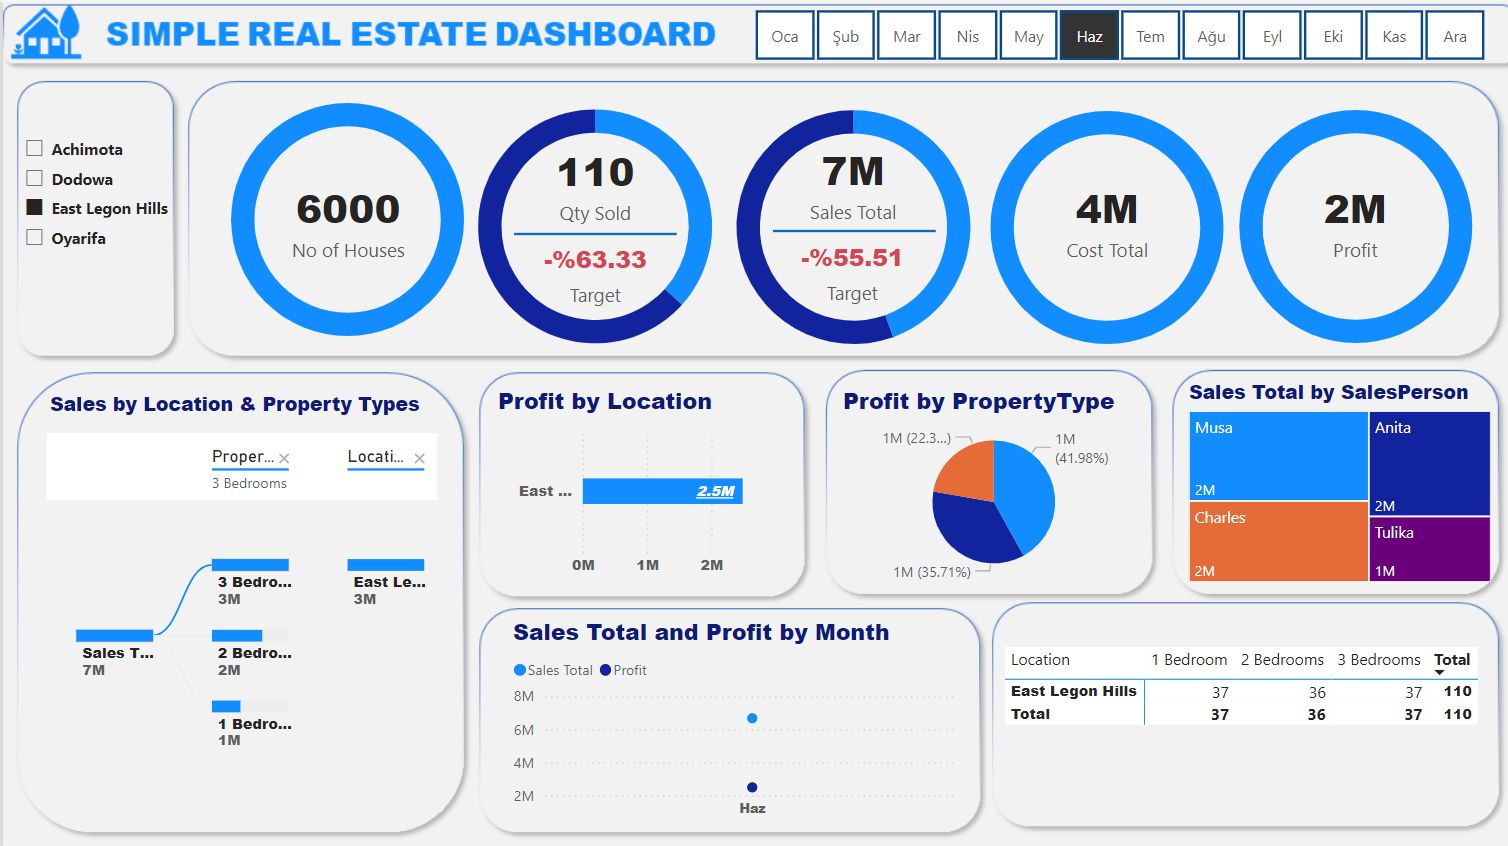
Task: Click the house logo icon
Action: pyautogui.click(x=46, y=33)
